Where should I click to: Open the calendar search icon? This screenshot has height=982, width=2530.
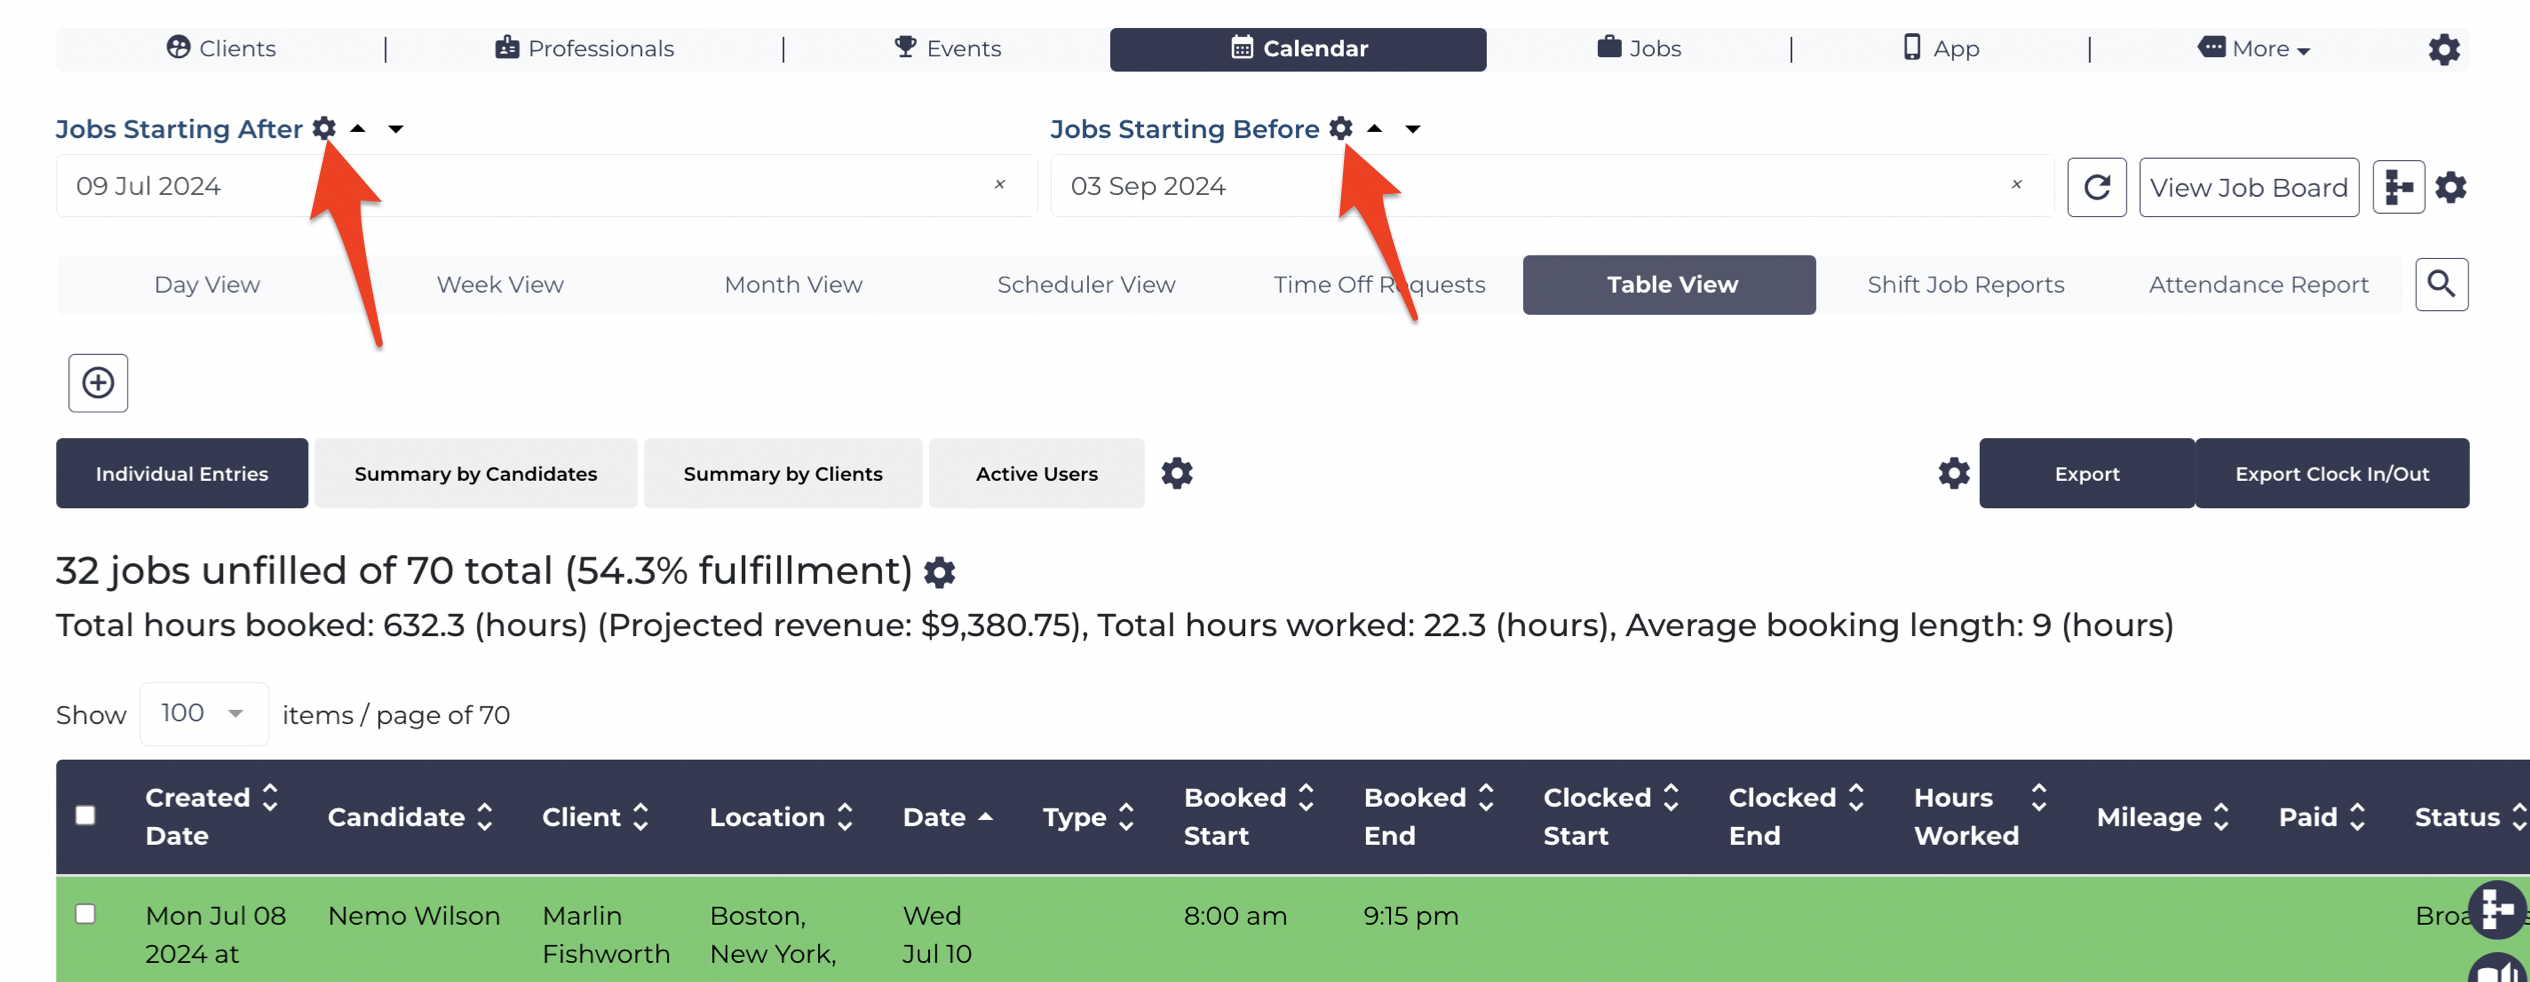[2442, 284]
